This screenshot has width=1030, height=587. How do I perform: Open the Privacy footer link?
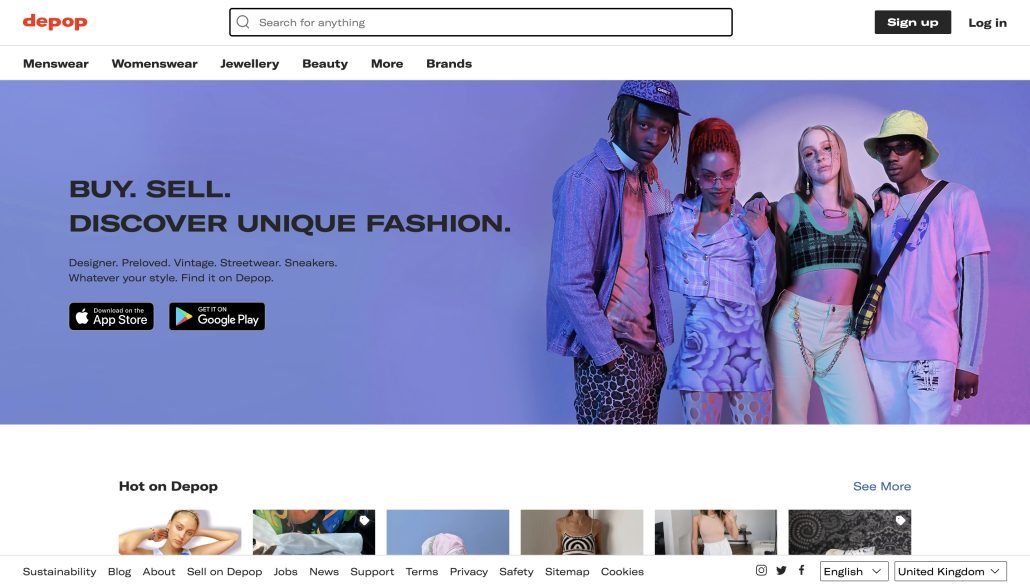pos(469,572)
